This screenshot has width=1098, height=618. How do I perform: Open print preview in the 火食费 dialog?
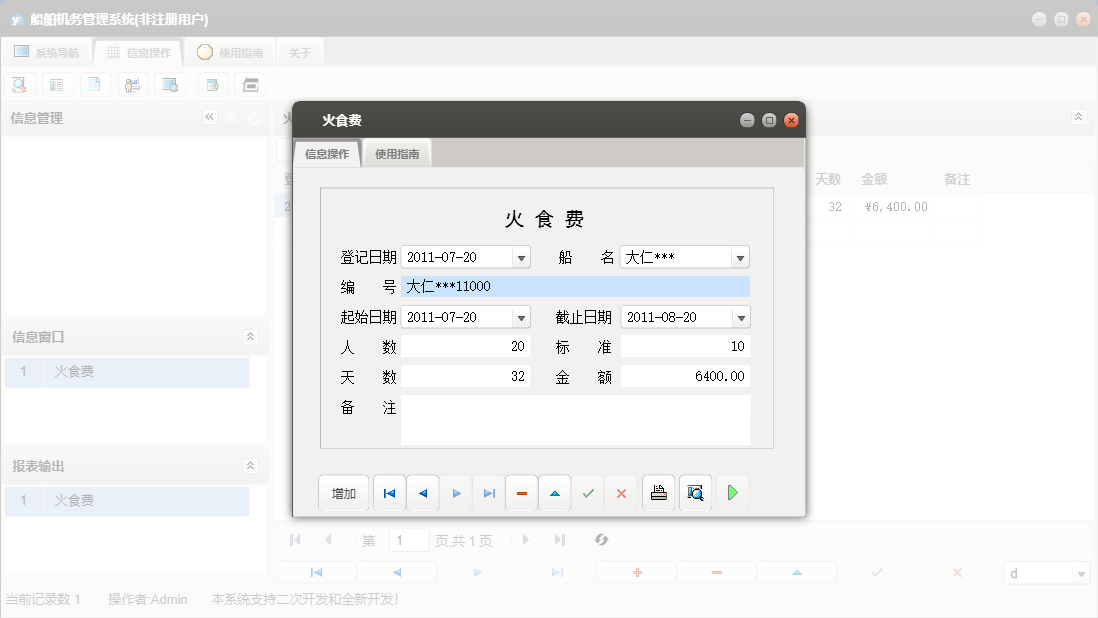click(x=695, y=492)
